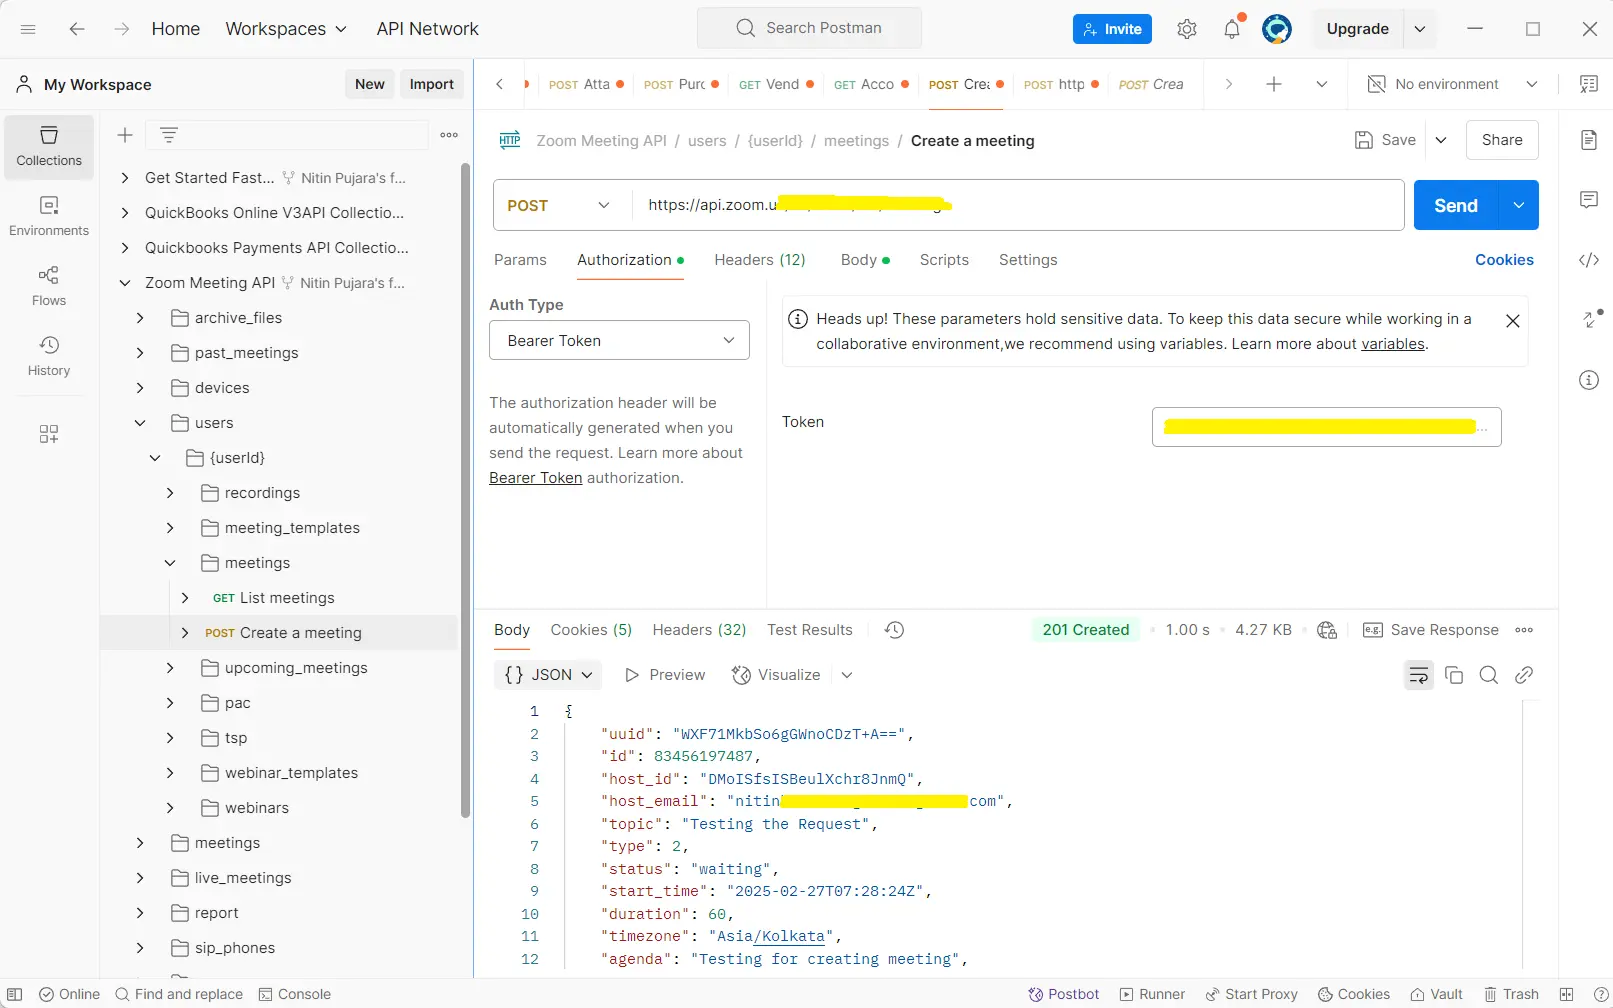Copy the response body
Image resolution: width=1613 pixels, height=1008 pixels.
click(x=1455, y=676)
